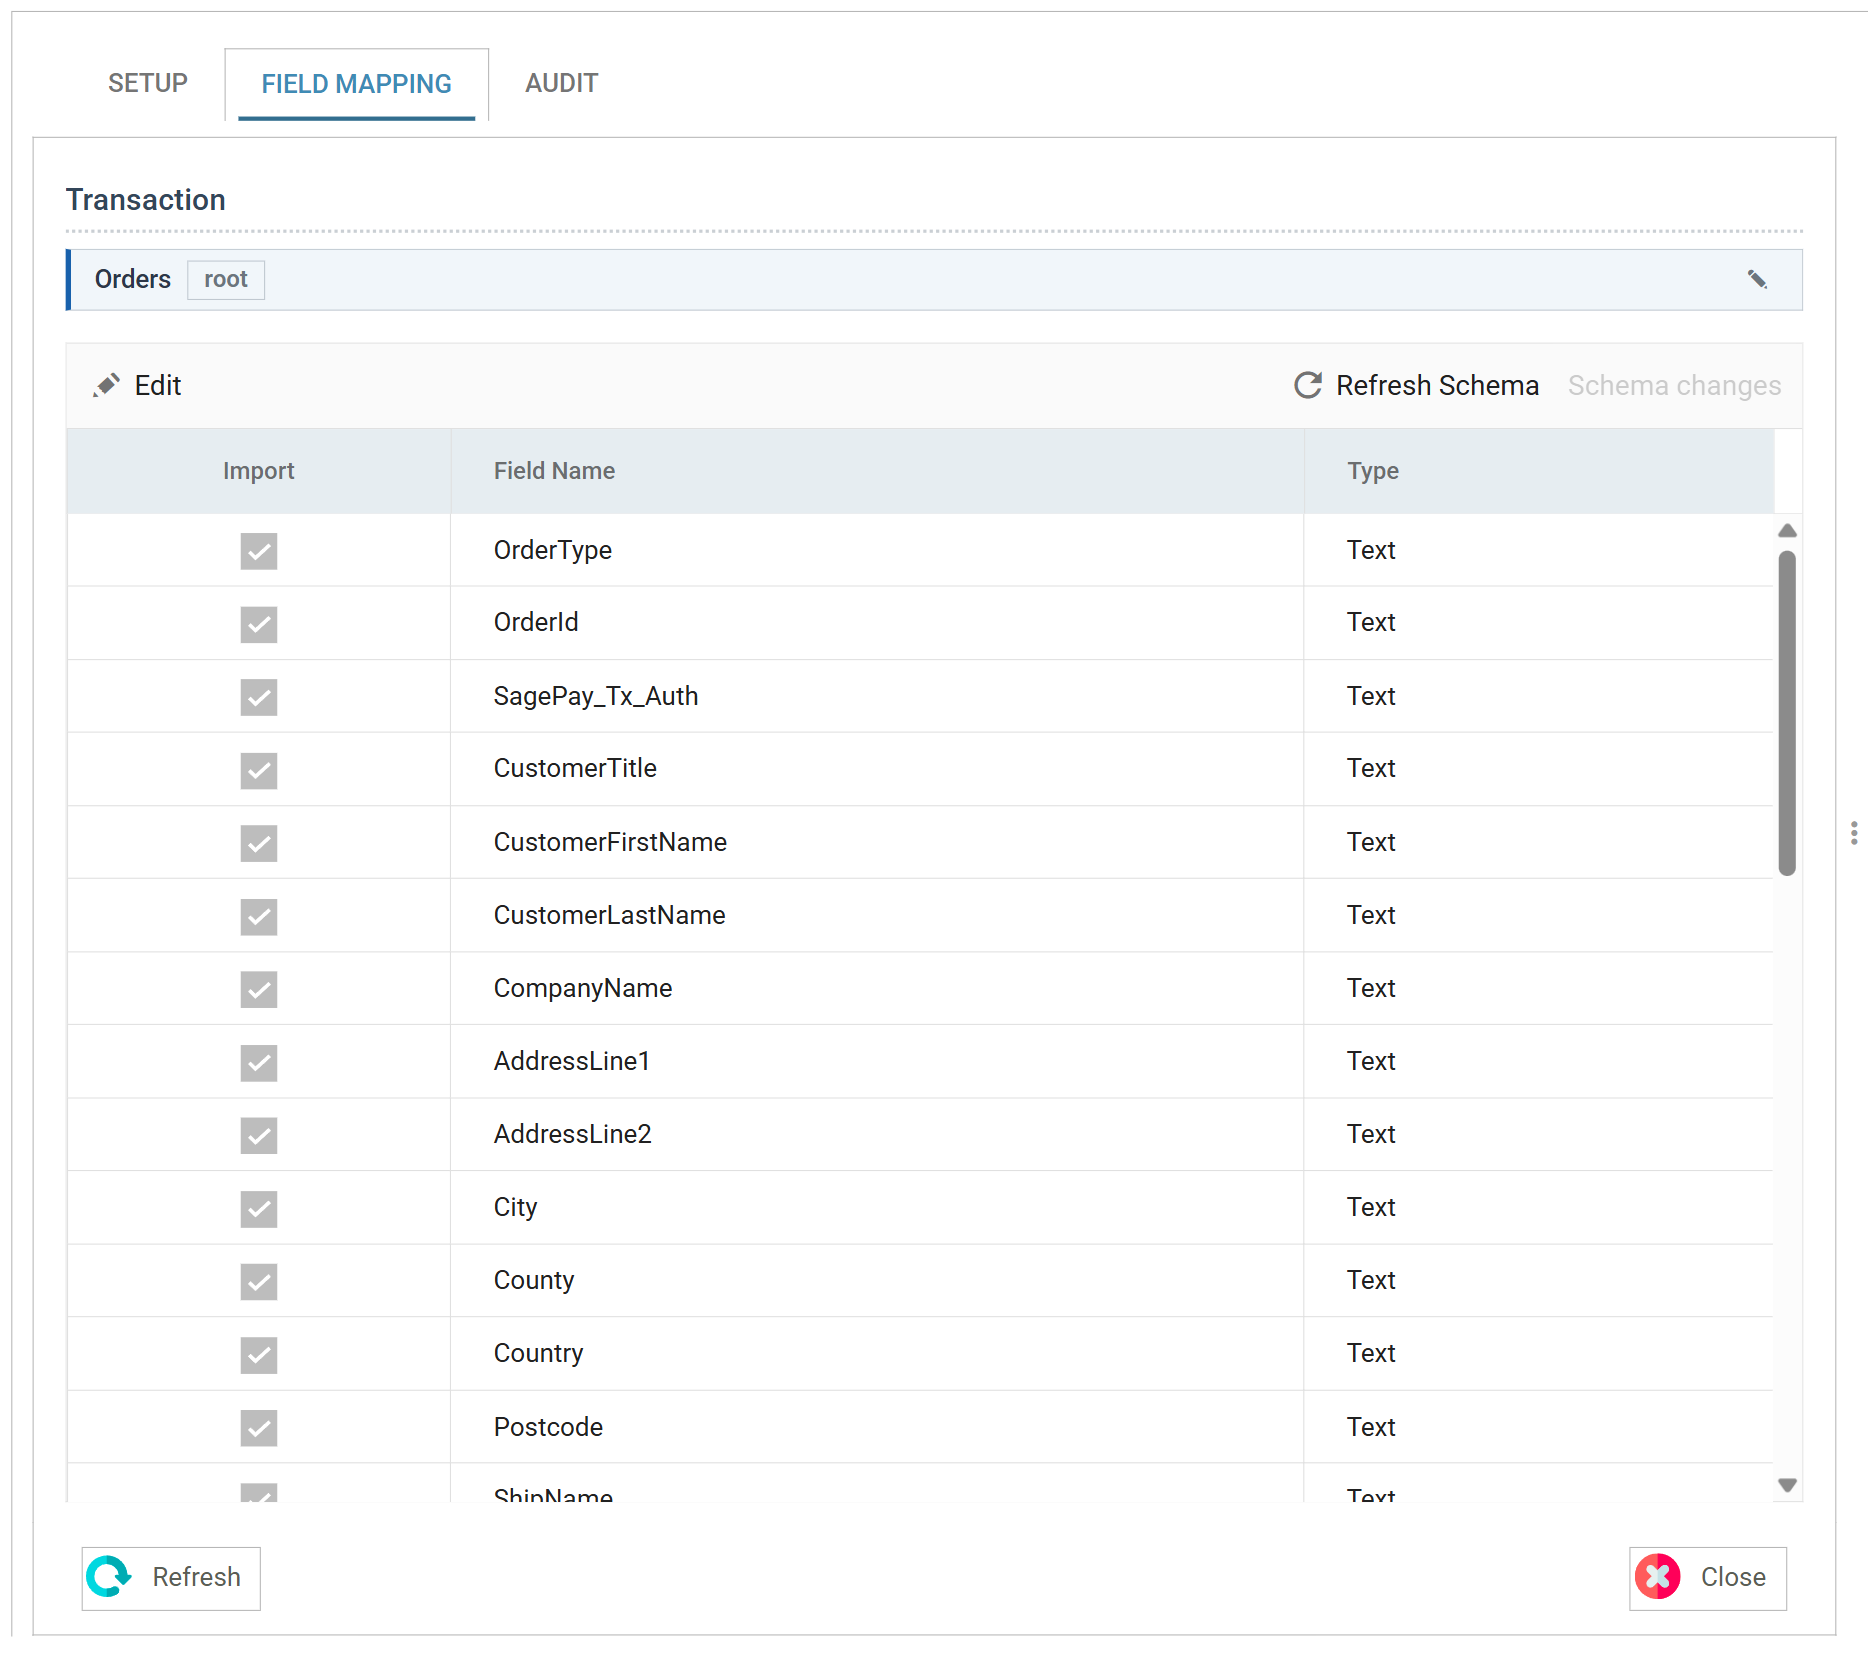
Task: Open Schema changes link
Action: click(x=1674, y=385)
